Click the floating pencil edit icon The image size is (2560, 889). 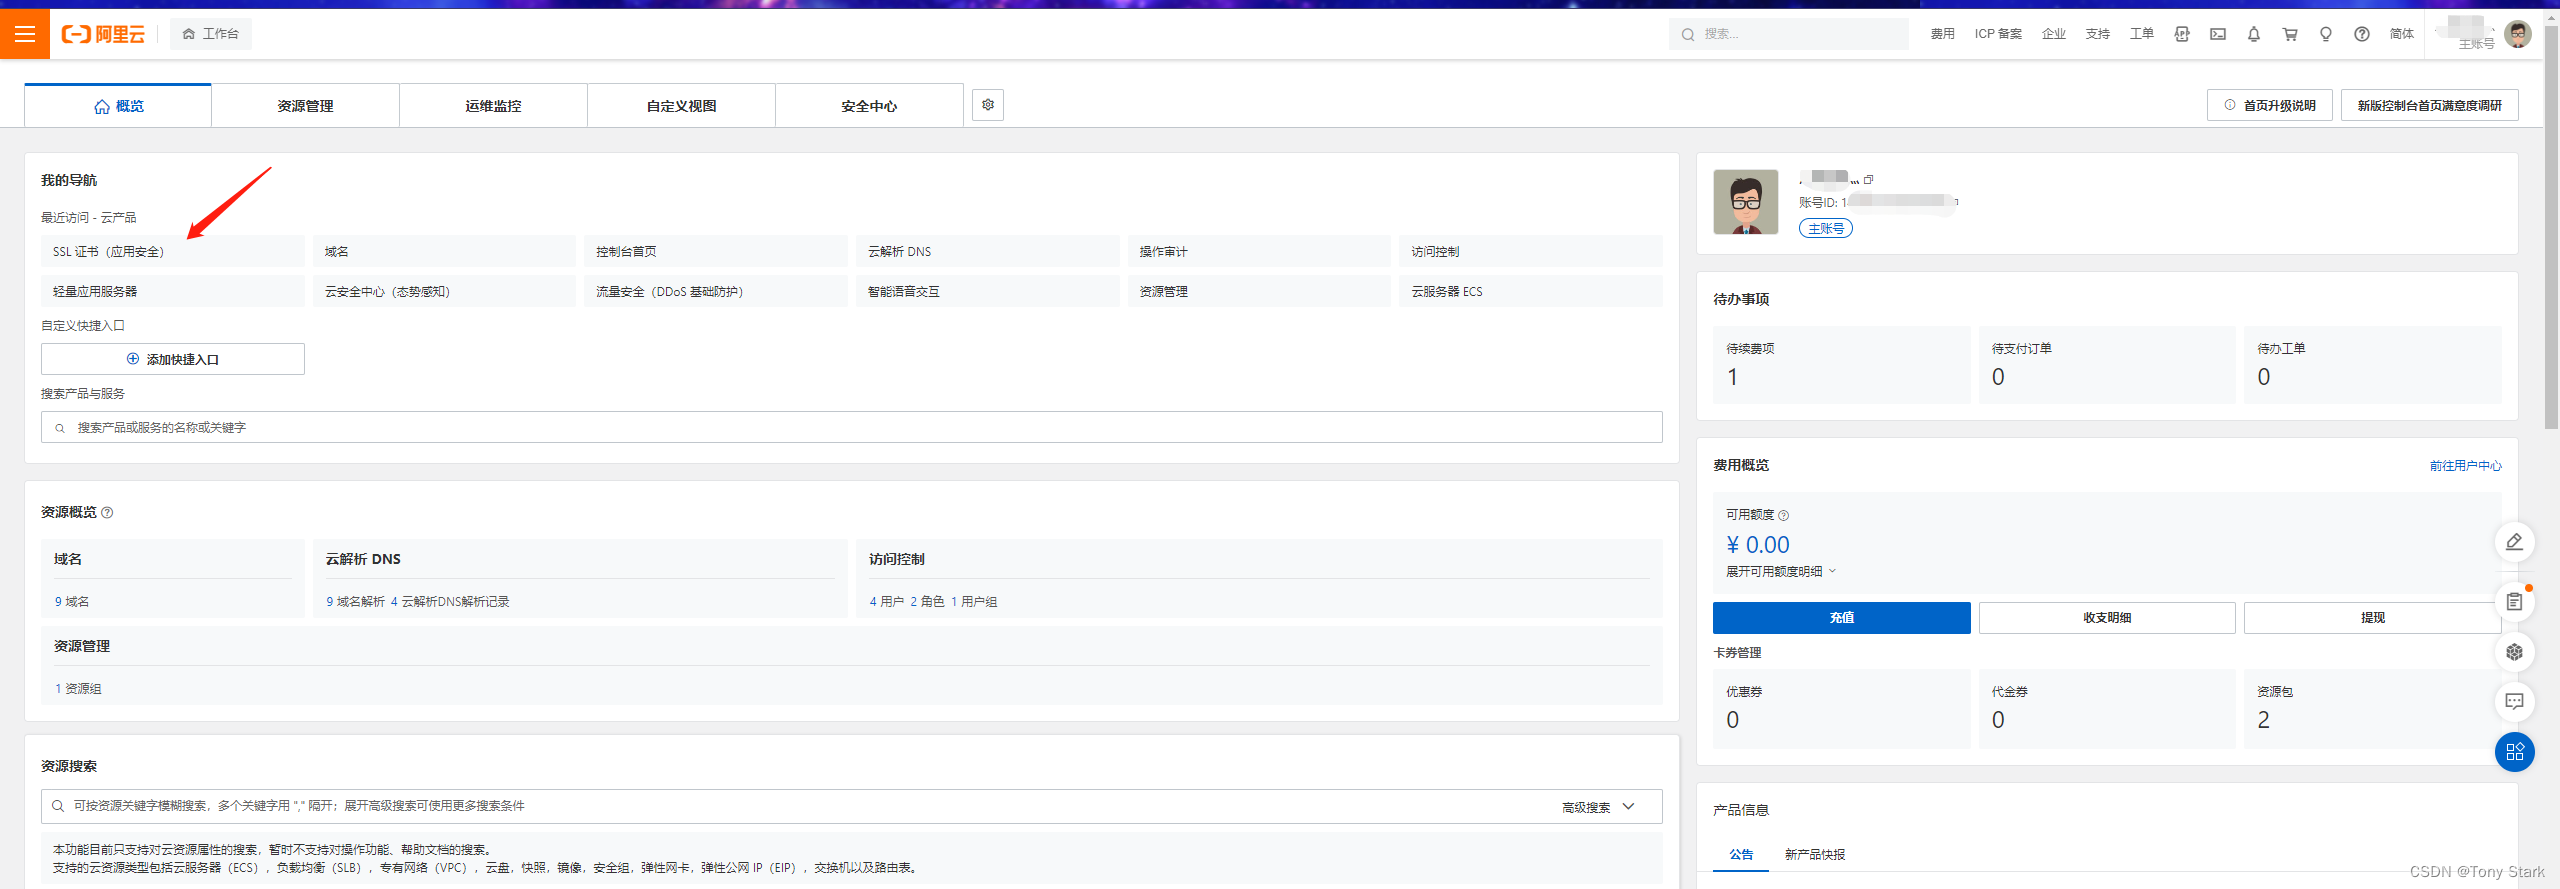pyautogui.click(x=2514, y=542)
